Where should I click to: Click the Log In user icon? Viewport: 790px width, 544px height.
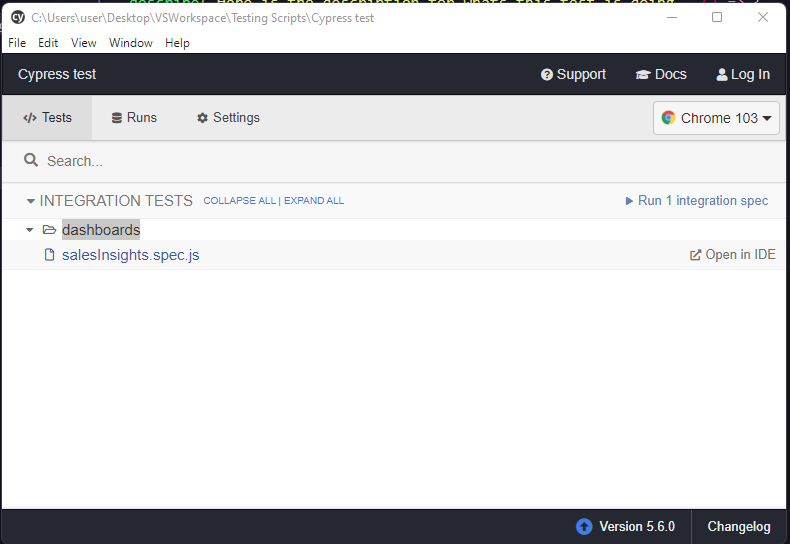pyautogui.click(x=722, y=75)
